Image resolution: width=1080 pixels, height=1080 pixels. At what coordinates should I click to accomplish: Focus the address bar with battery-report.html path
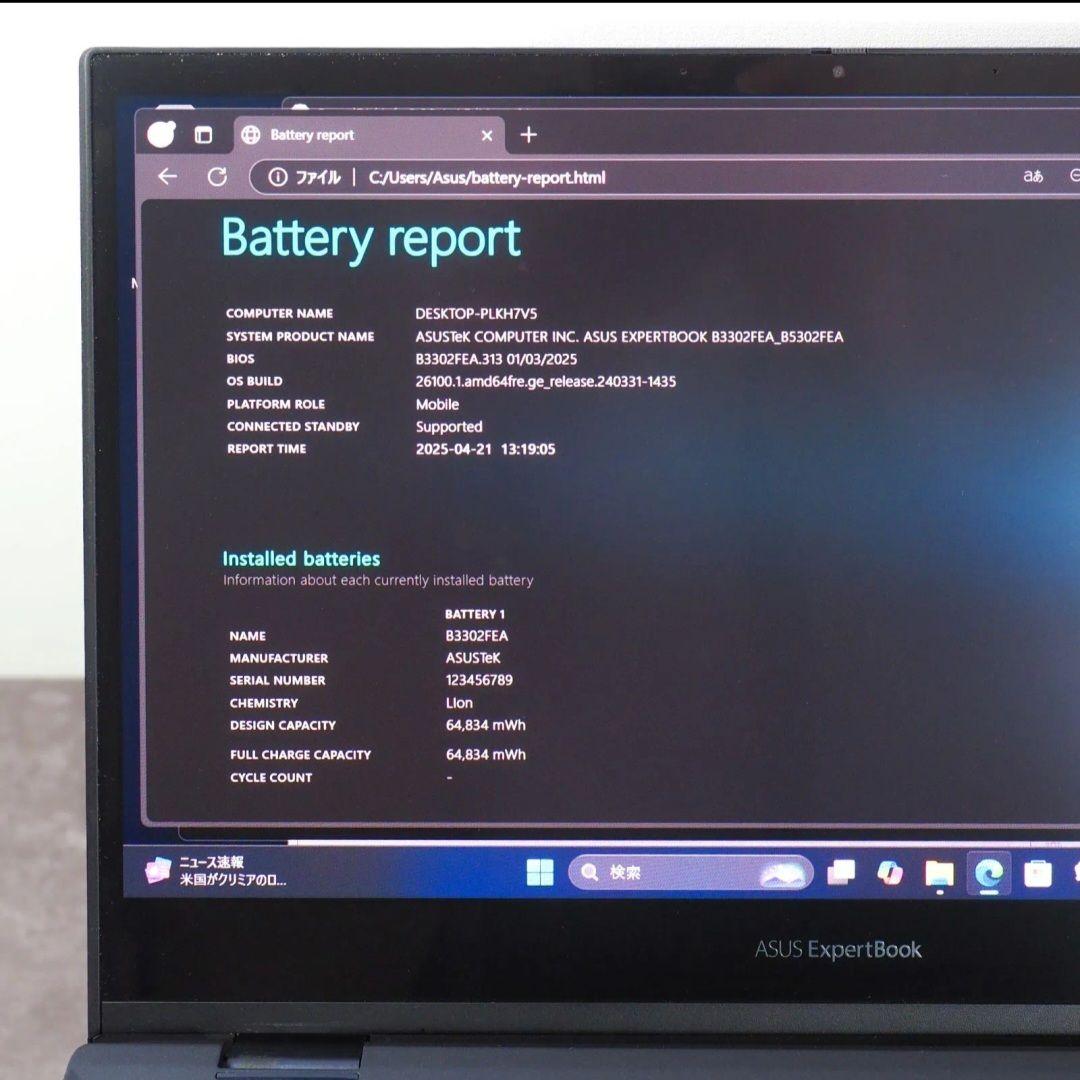click(x=487, y=178)
